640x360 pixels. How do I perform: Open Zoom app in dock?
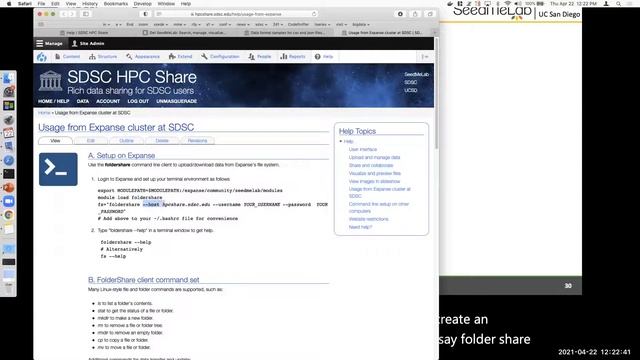coord(9,201)
